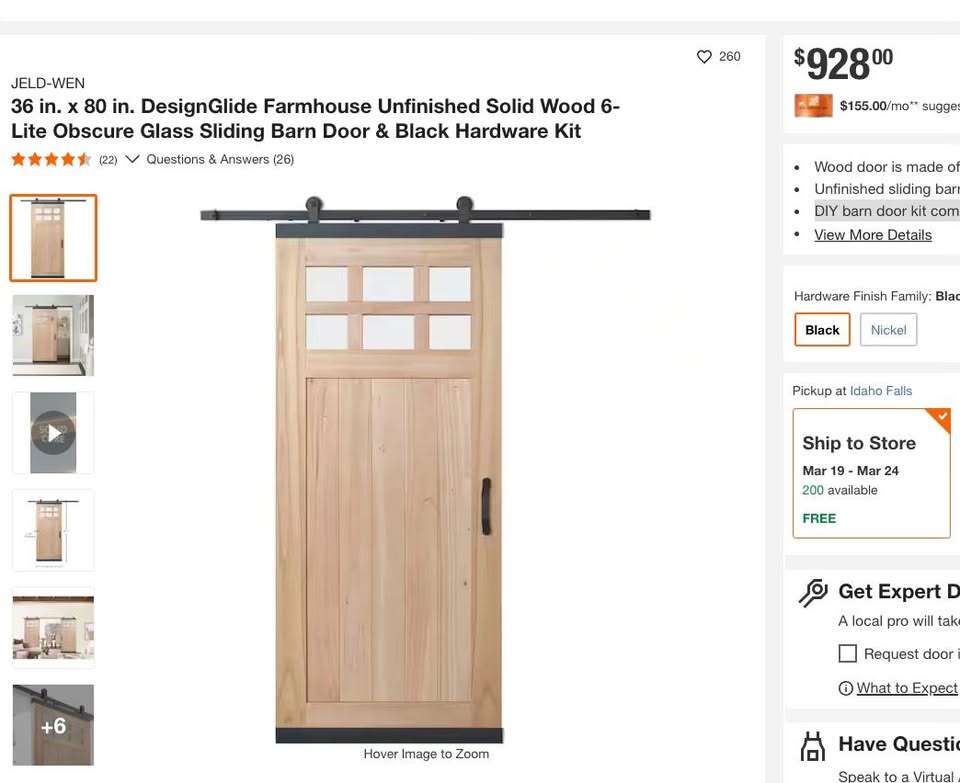Image resolution: width=960 pixels, height=783 pixels.
Task: Click the Home Depot credit card icon
Action: [813, 105]
